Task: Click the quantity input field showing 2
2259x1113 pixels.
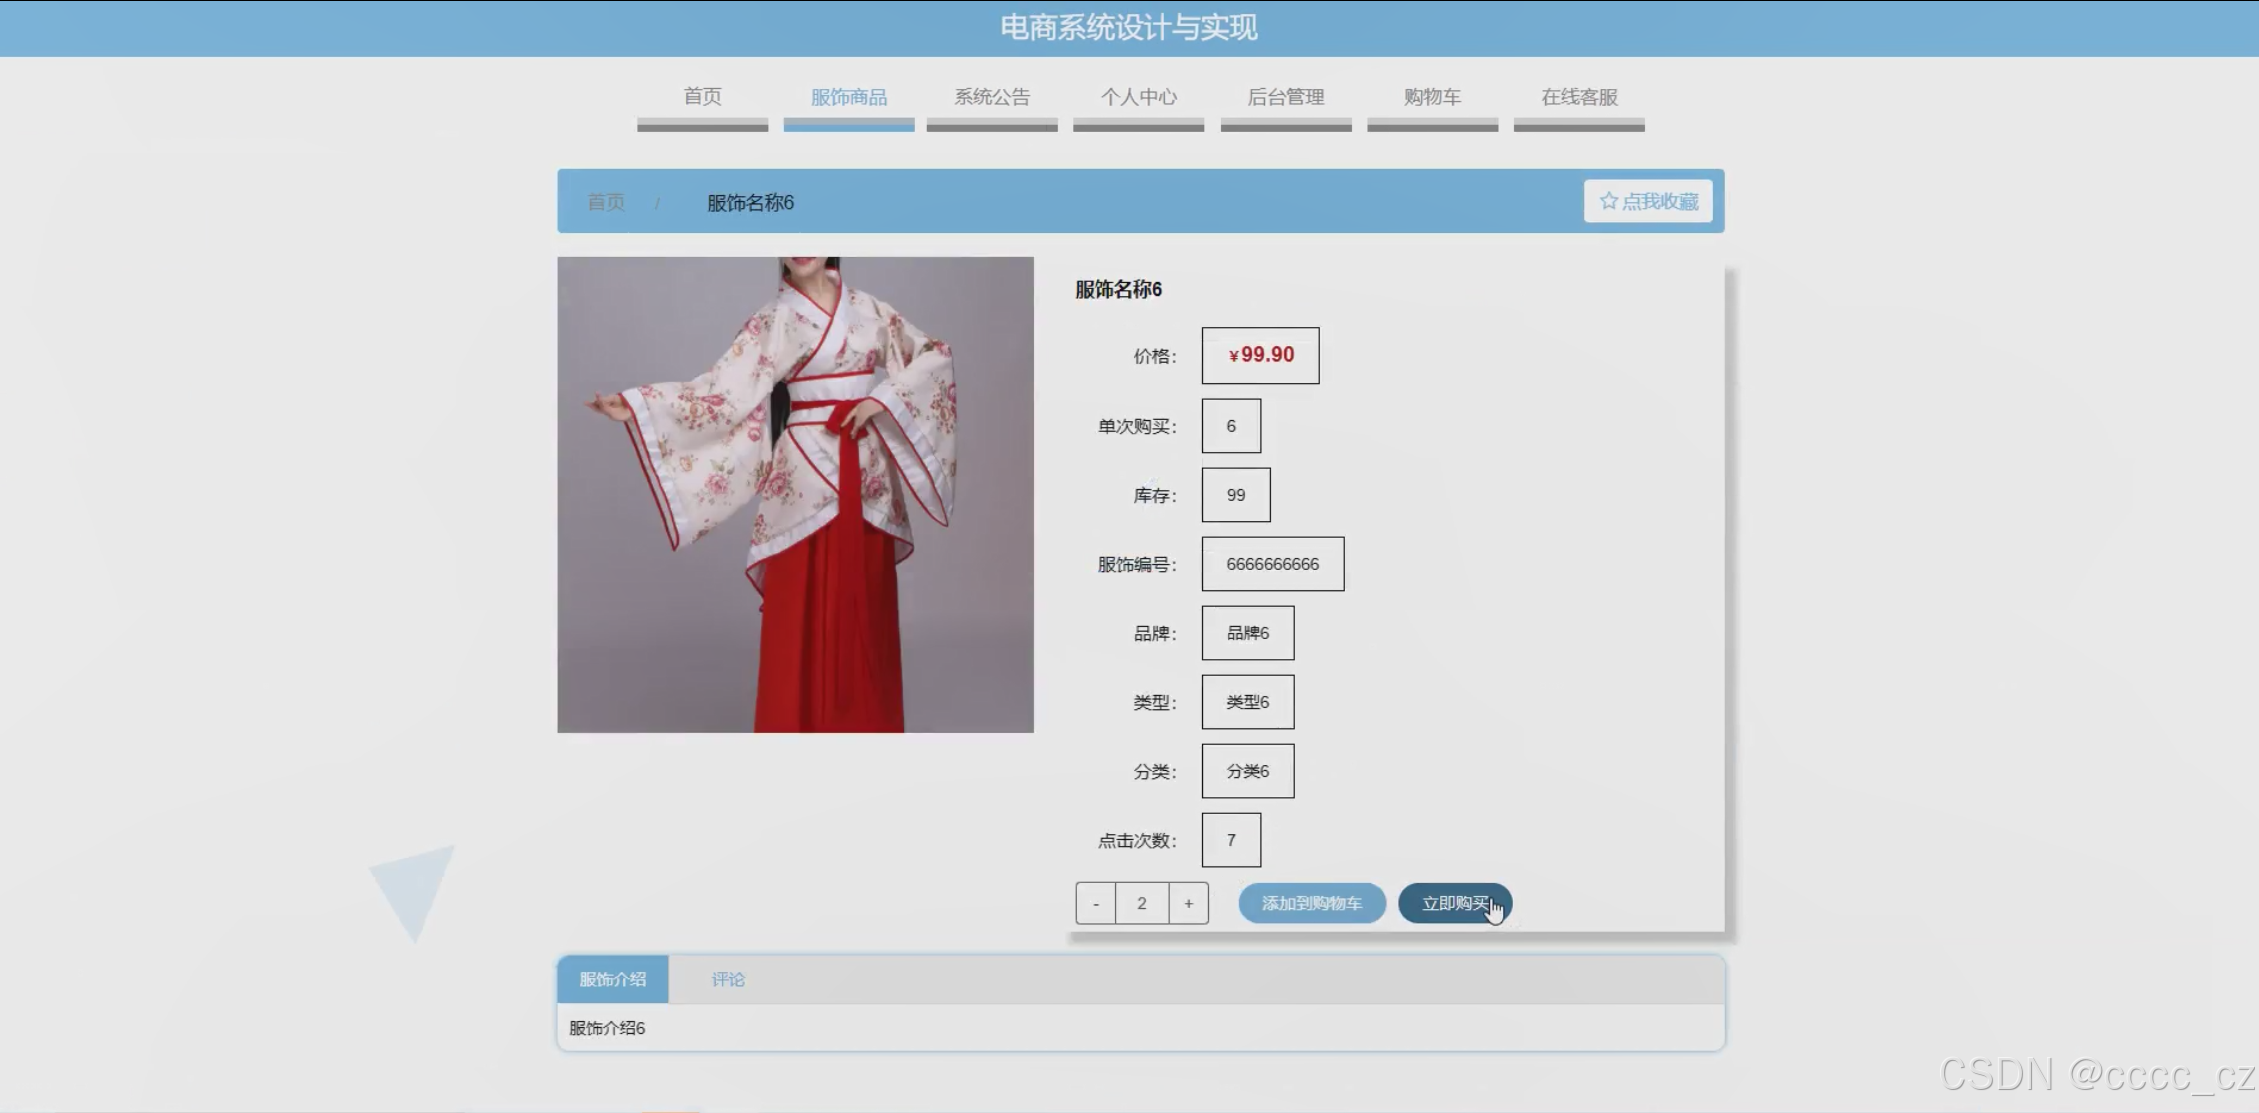Action: coord(1142,903)
